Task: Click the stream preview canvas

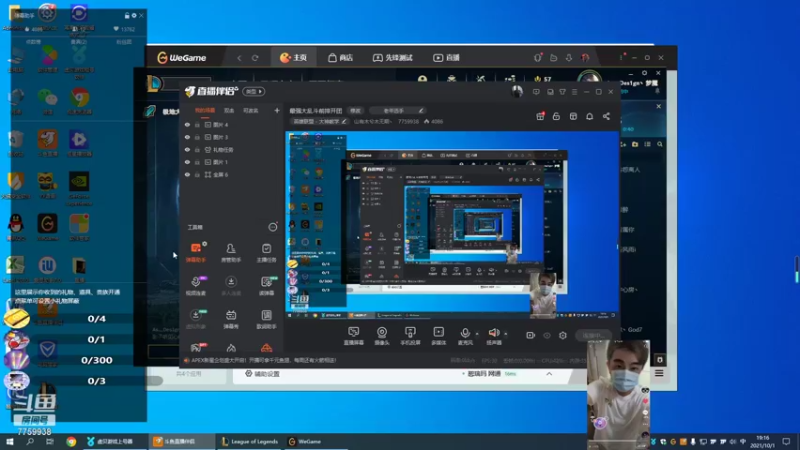Action: tap(452, 226)
